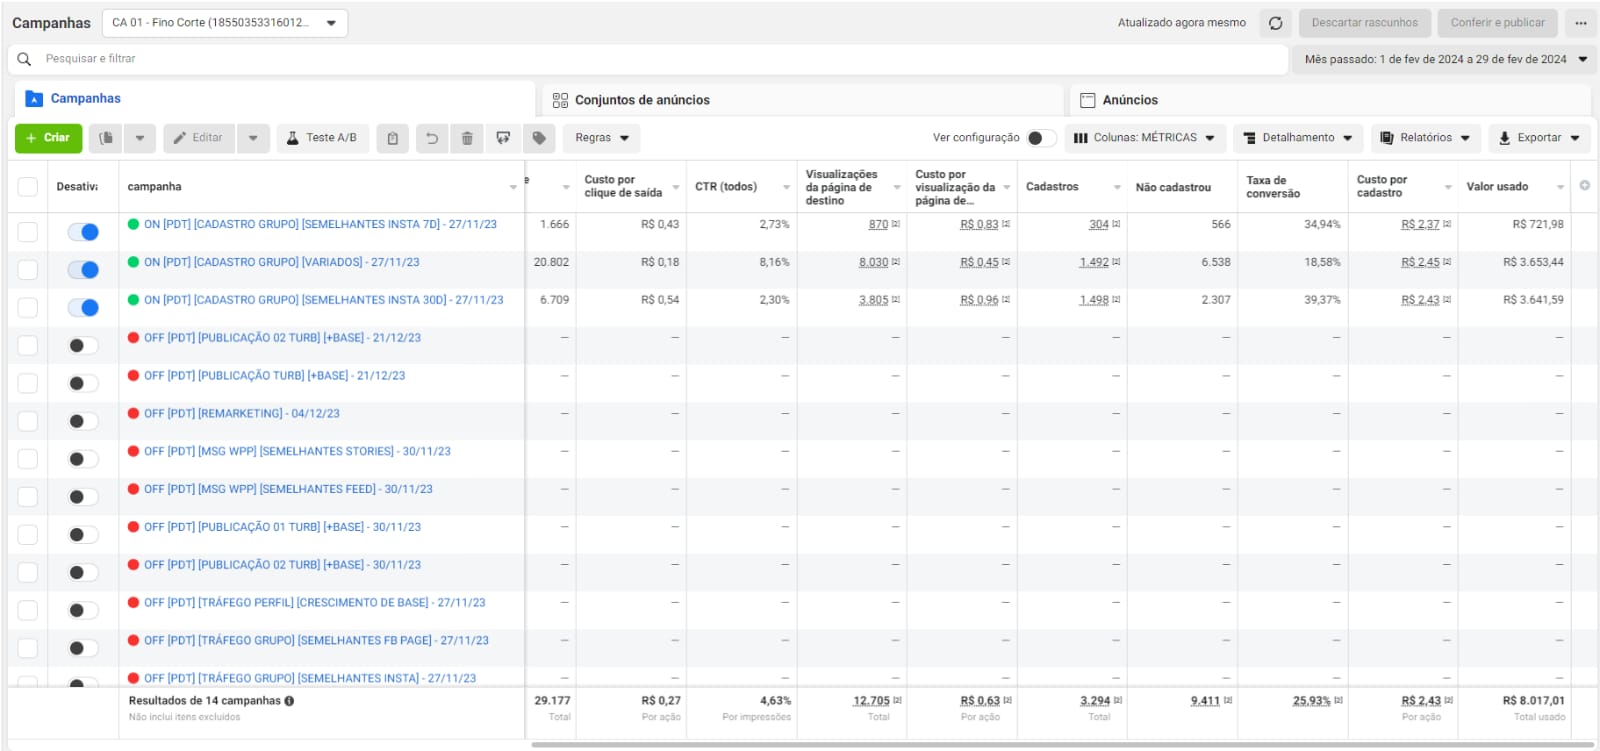This screenshot has height=751, width=1600.
Task: Refresh data with the circular arrow icon
Action: 1275,23
